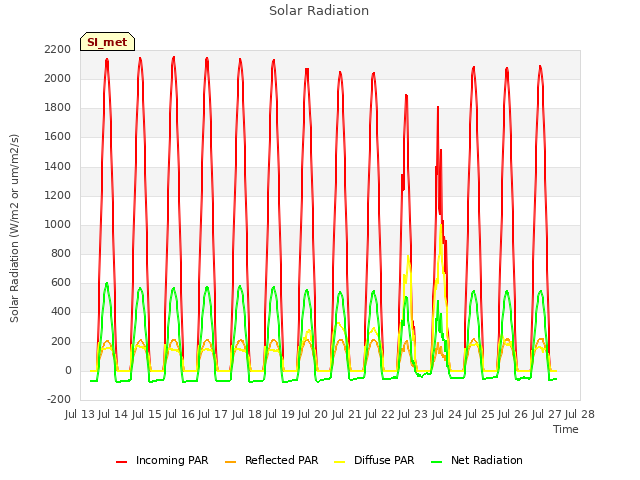Click the 400 y-axis tick label

pos(61,312)
